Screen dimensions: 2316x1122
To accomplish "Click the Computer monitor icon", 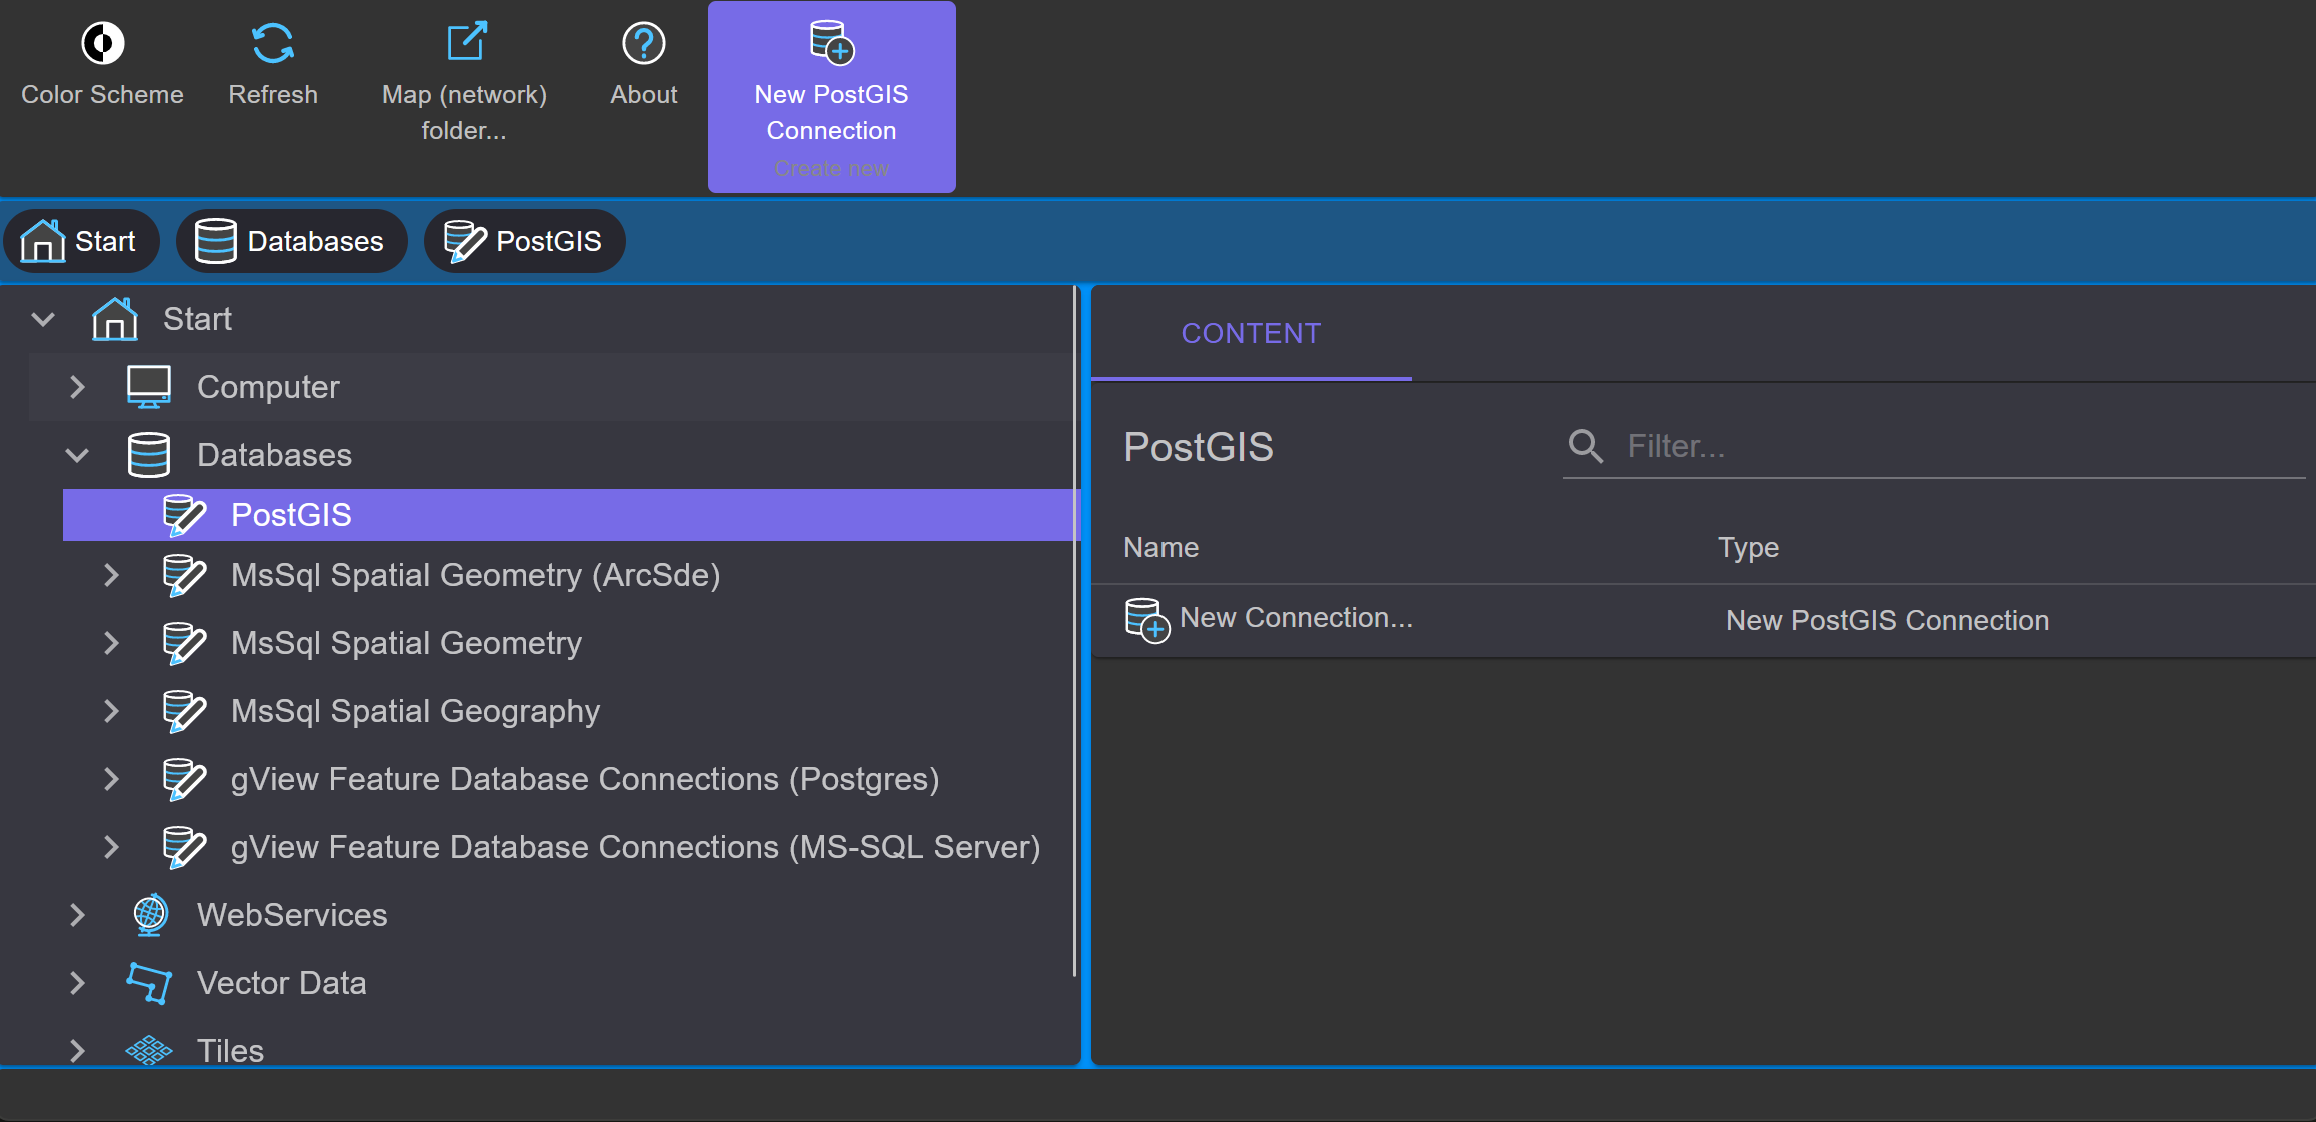I will tap(149, 387).
